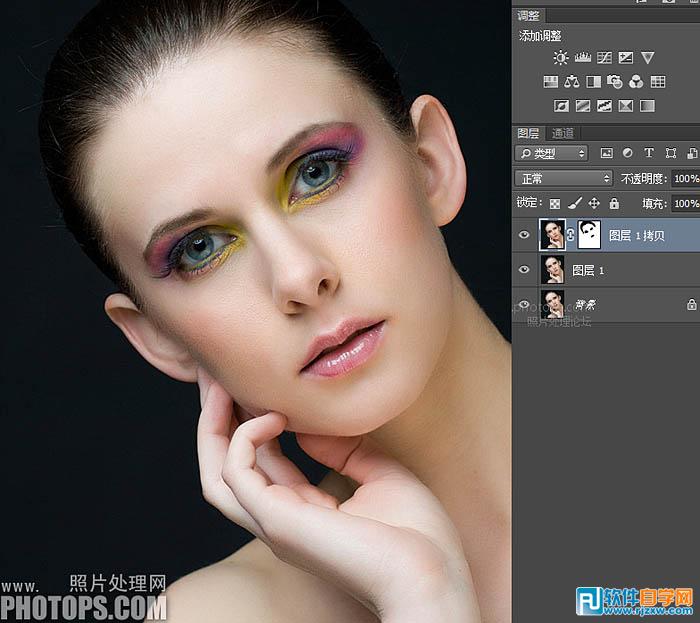Select the 背景 layer thumbnail
Screen dimensions: 700x623
pos(553,304)
